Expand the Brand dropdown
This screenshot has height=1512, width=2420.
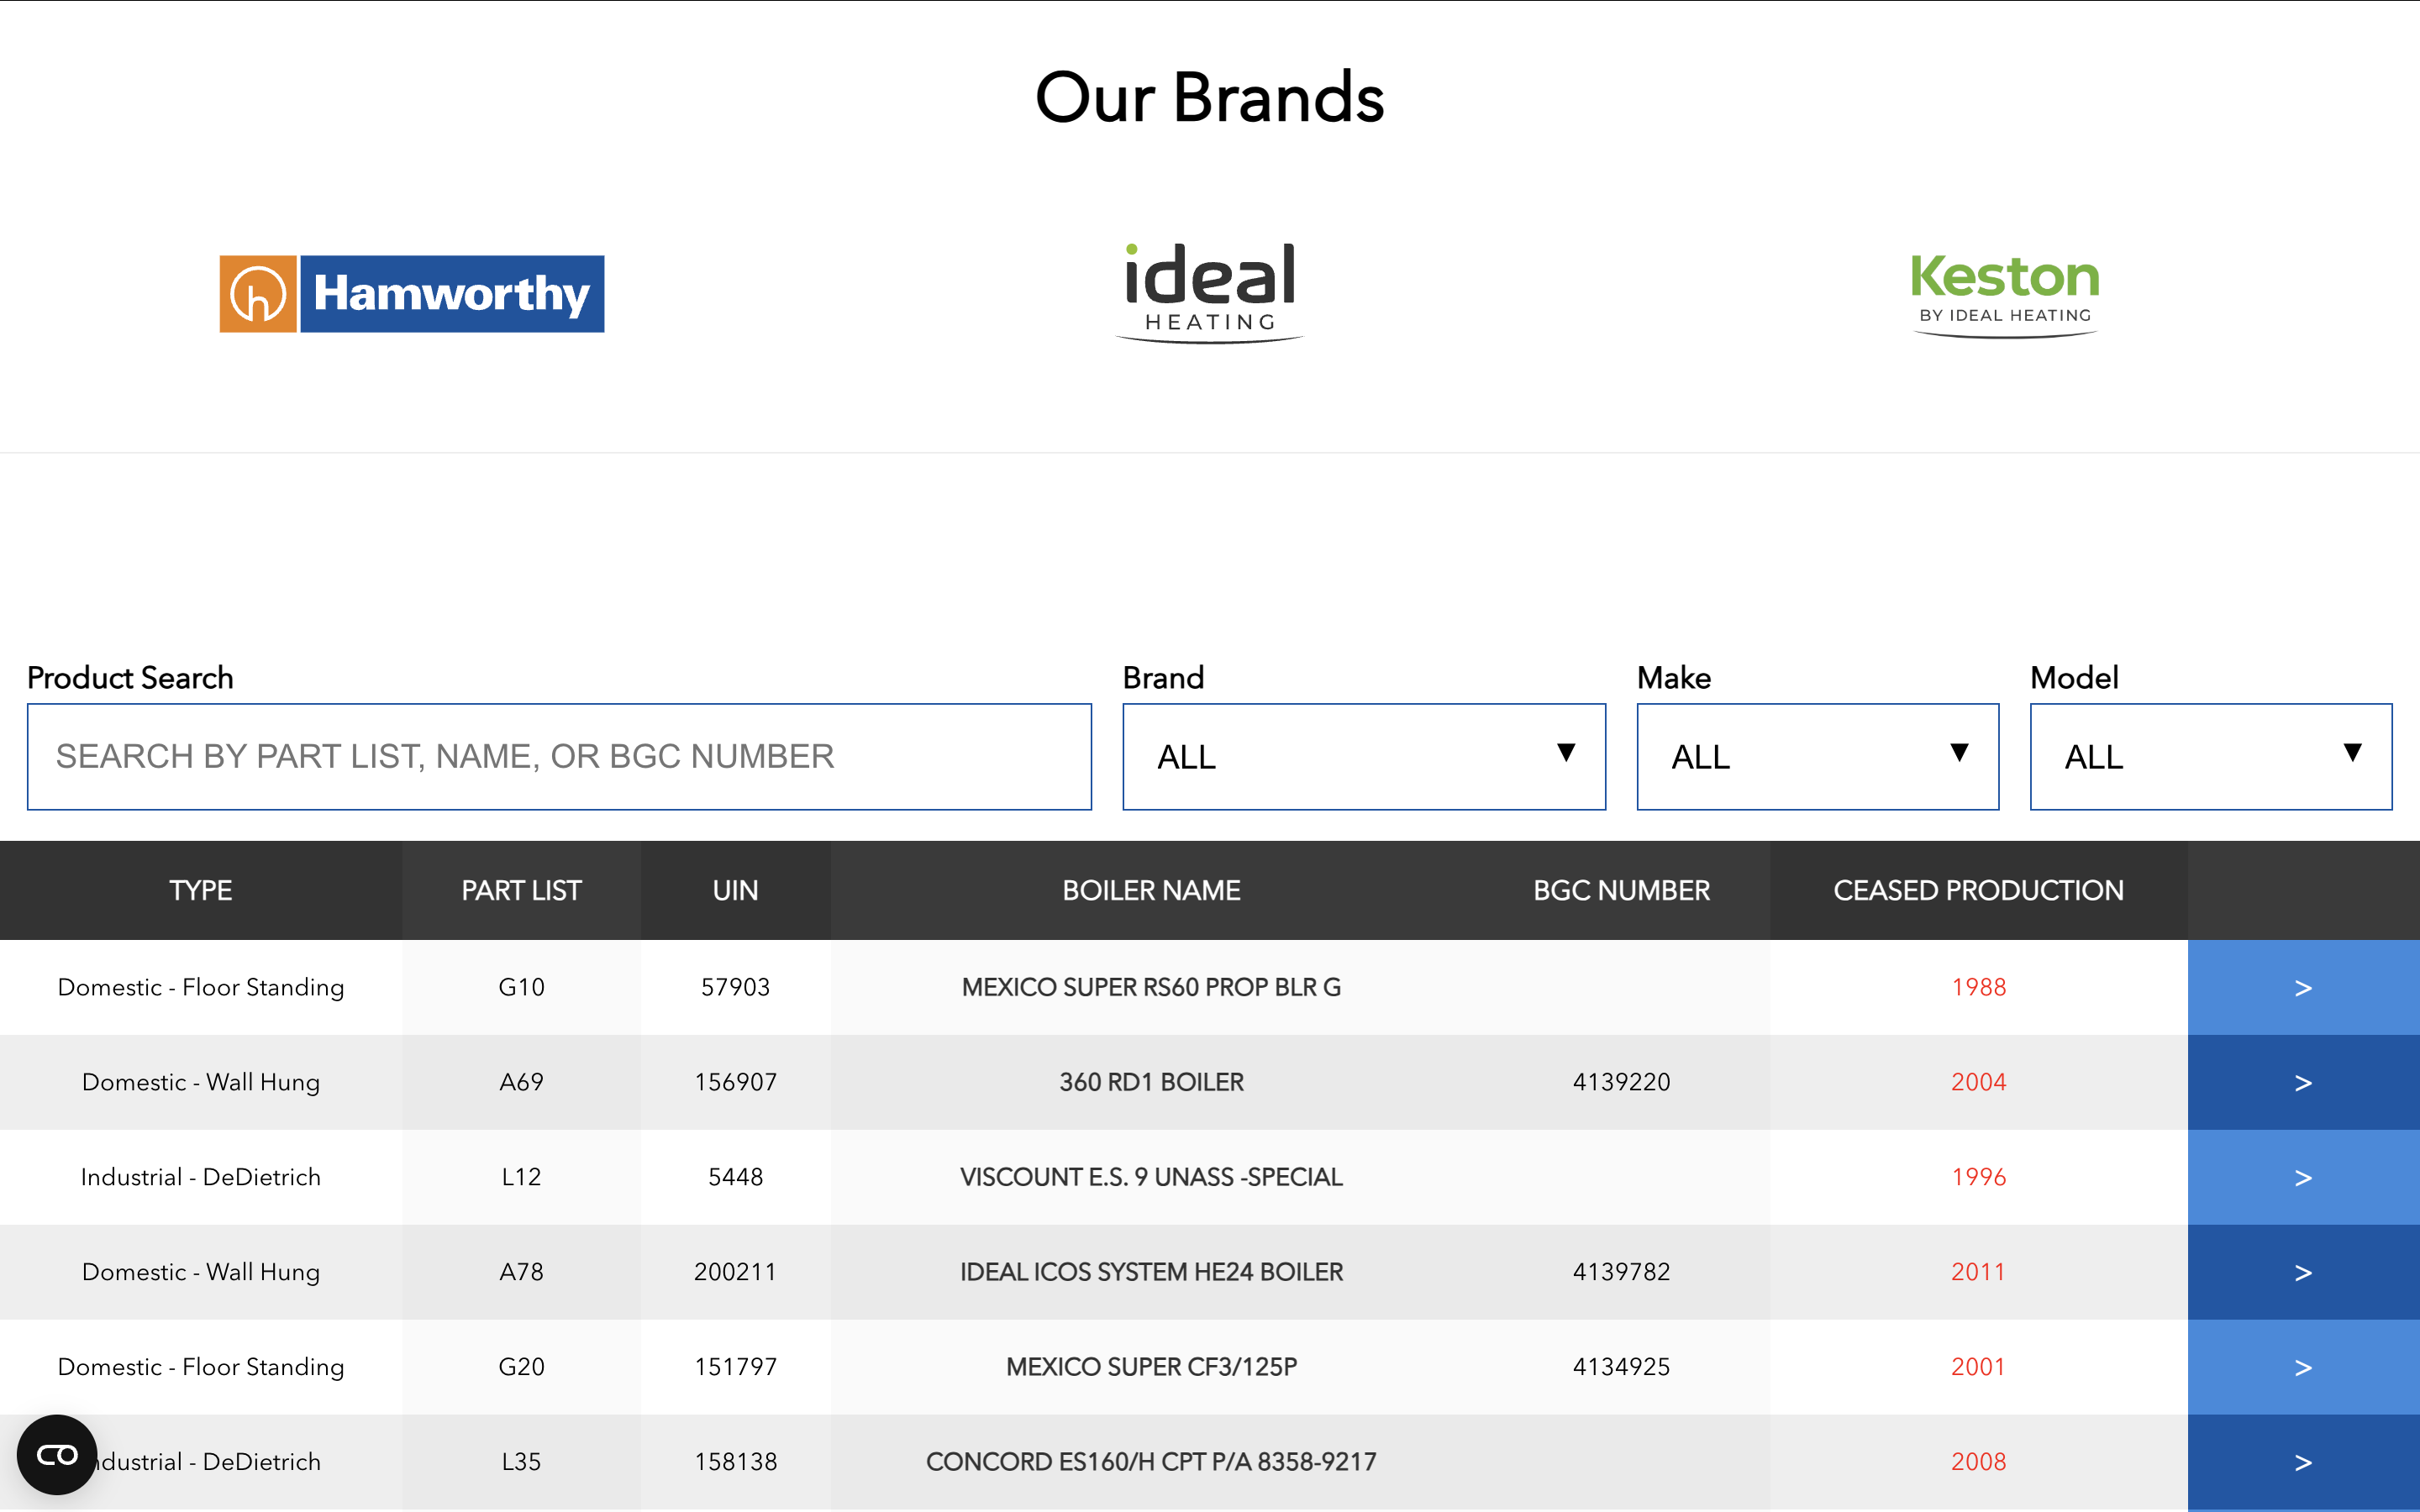tap(1364, 757)
